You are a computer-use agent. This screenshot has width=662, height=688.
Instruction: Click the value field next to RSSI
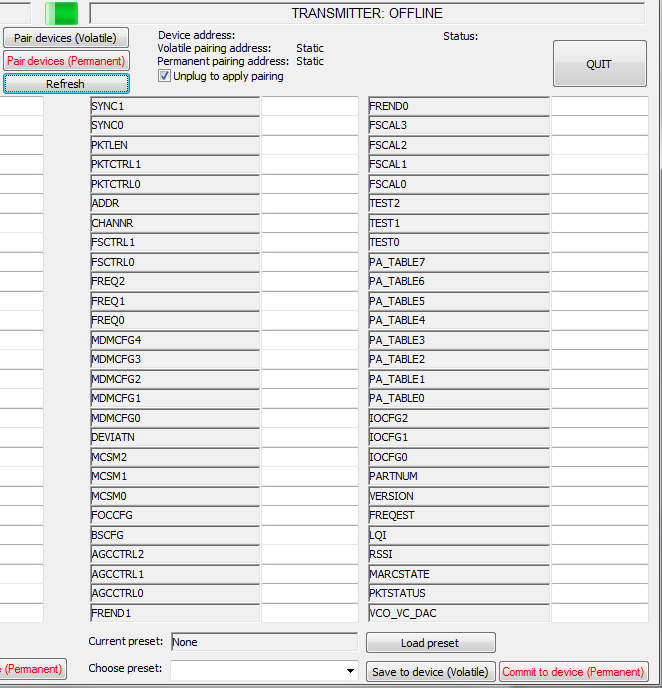click(600, 554)
